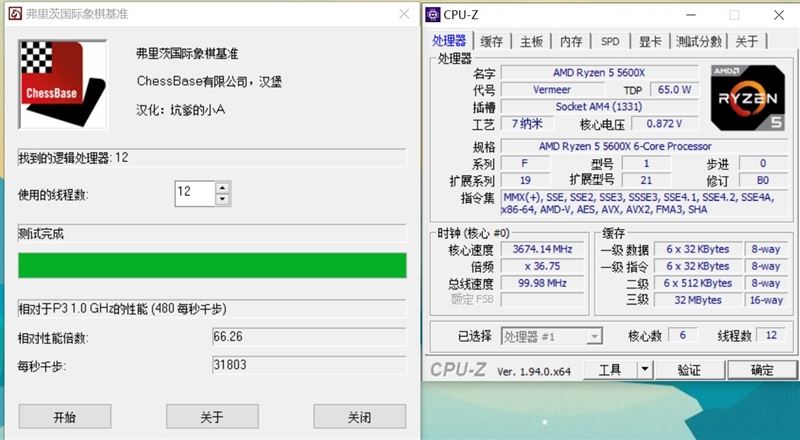Click the TDP value 65.0 W
The width and height of the screenshot is (800, 440).
(x=674, y=90)
